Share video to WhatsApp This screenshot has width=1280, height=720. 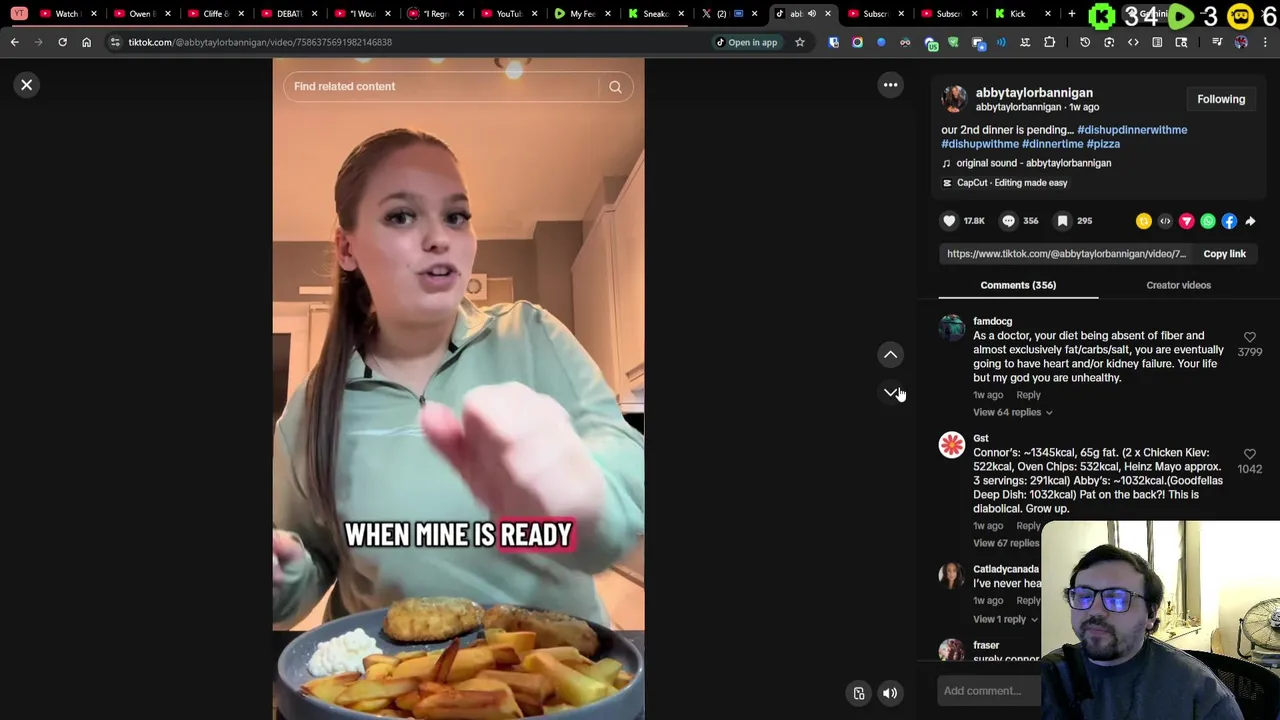click(x=1208, y=221)
